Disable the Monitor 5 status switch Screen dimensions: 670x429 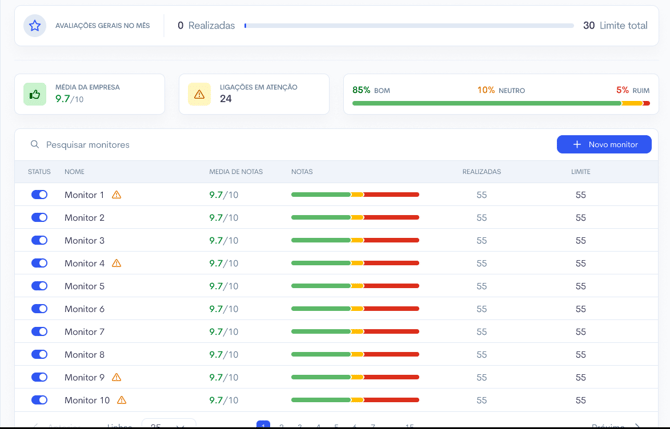[x=39, y=286]
